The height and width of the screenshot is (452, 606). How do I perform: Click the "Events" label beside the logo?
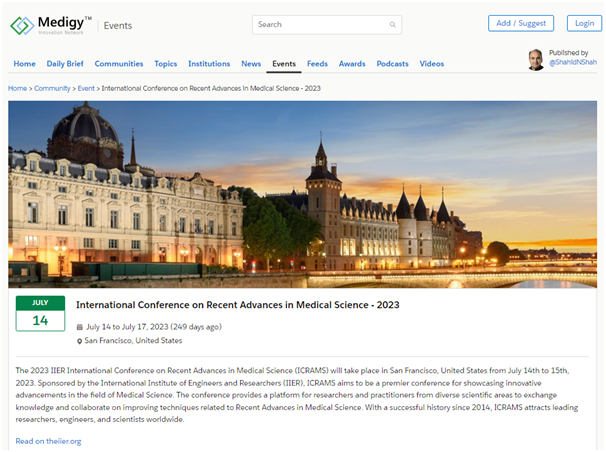[x=118, y=25]
